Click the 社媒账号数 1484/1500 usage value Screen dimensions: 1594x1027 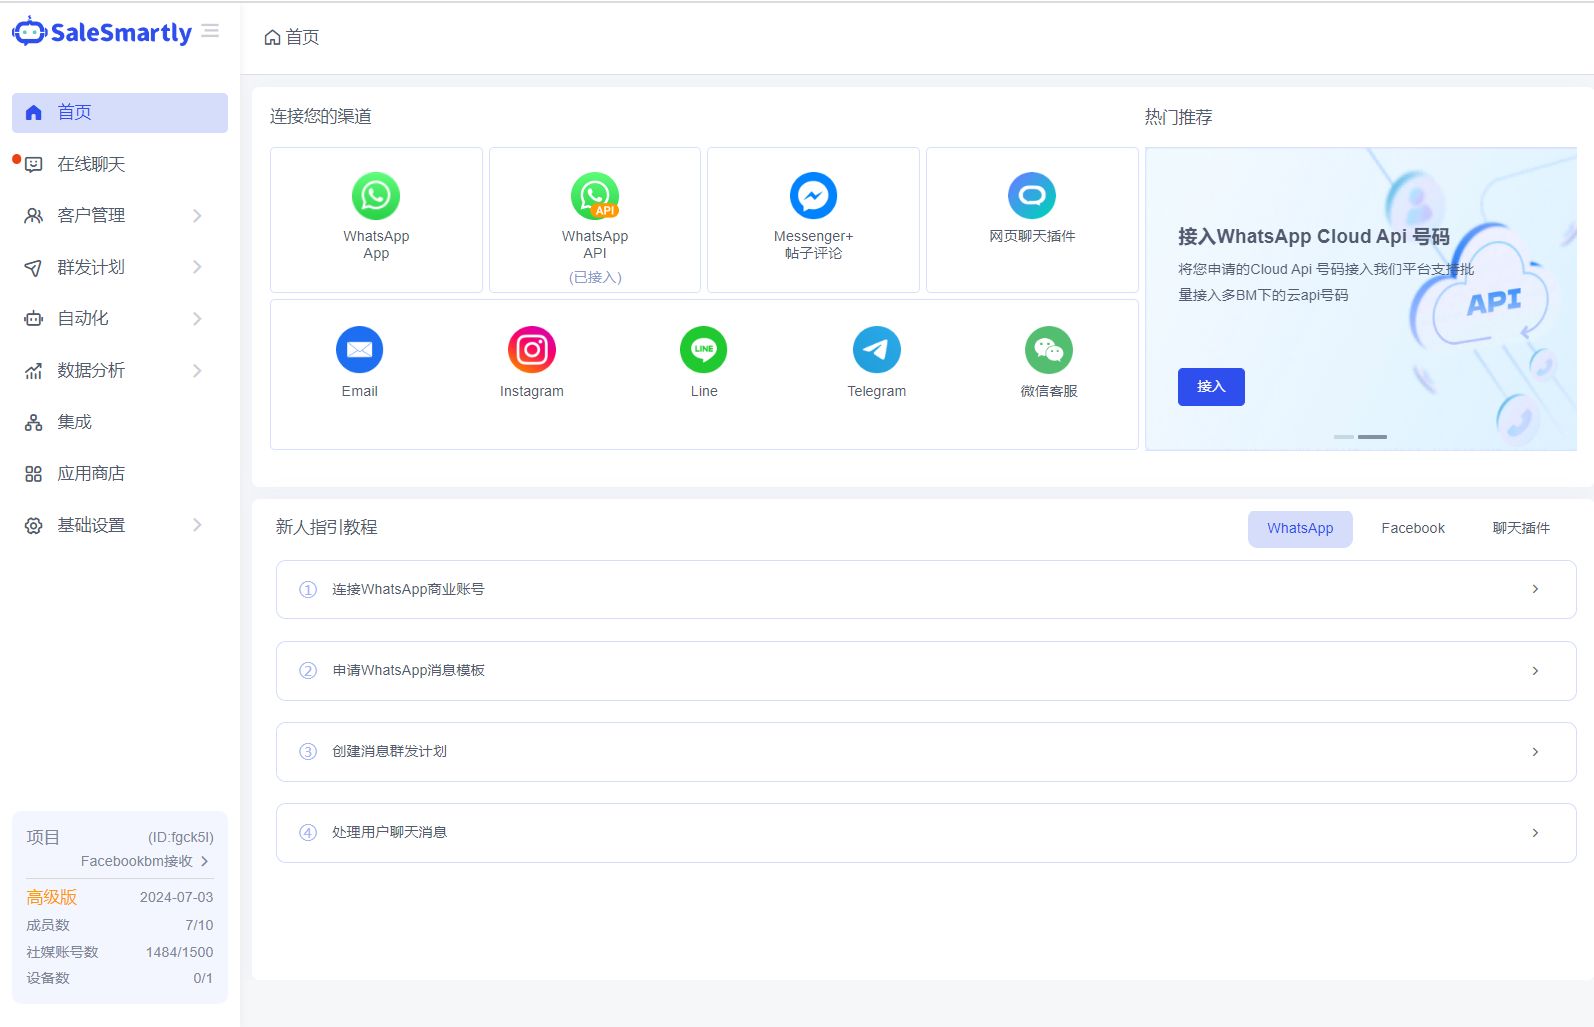pos(179,952)
